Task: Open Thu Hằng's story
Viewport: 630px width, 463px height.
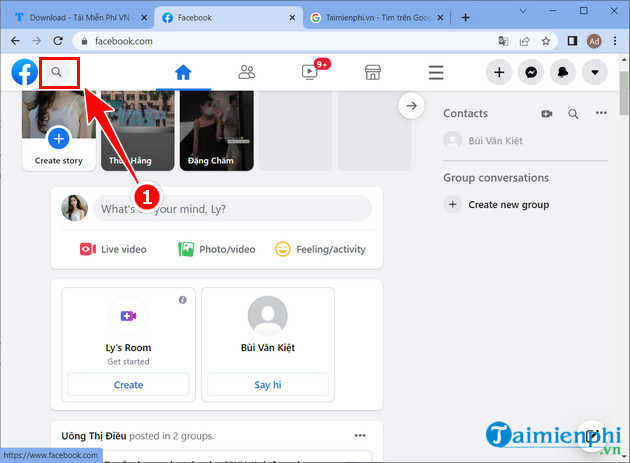Action: point(138,131)
